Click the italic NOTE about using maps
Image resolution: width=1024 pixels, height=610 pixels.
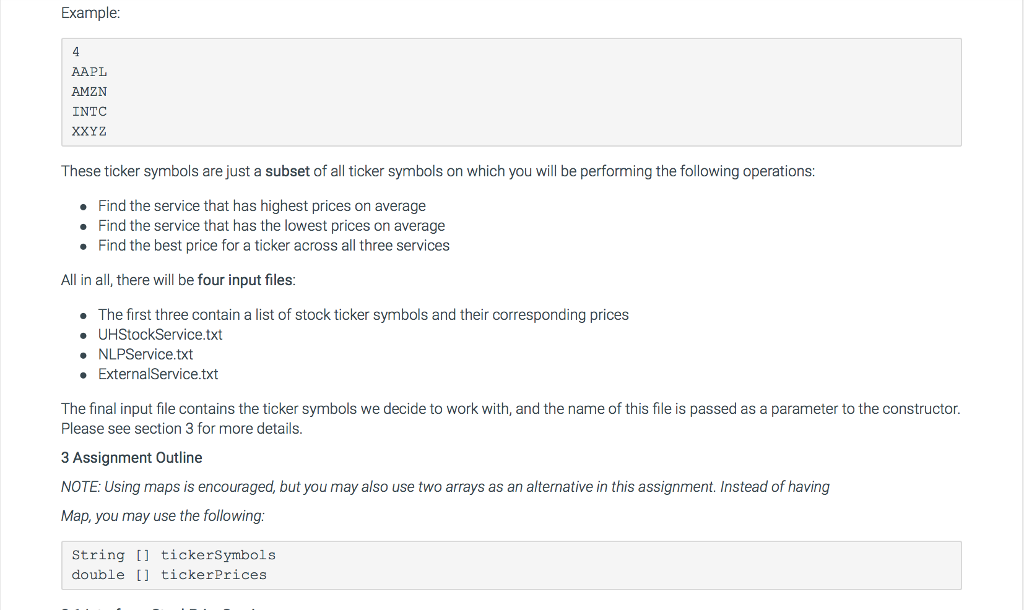[445, 487]
